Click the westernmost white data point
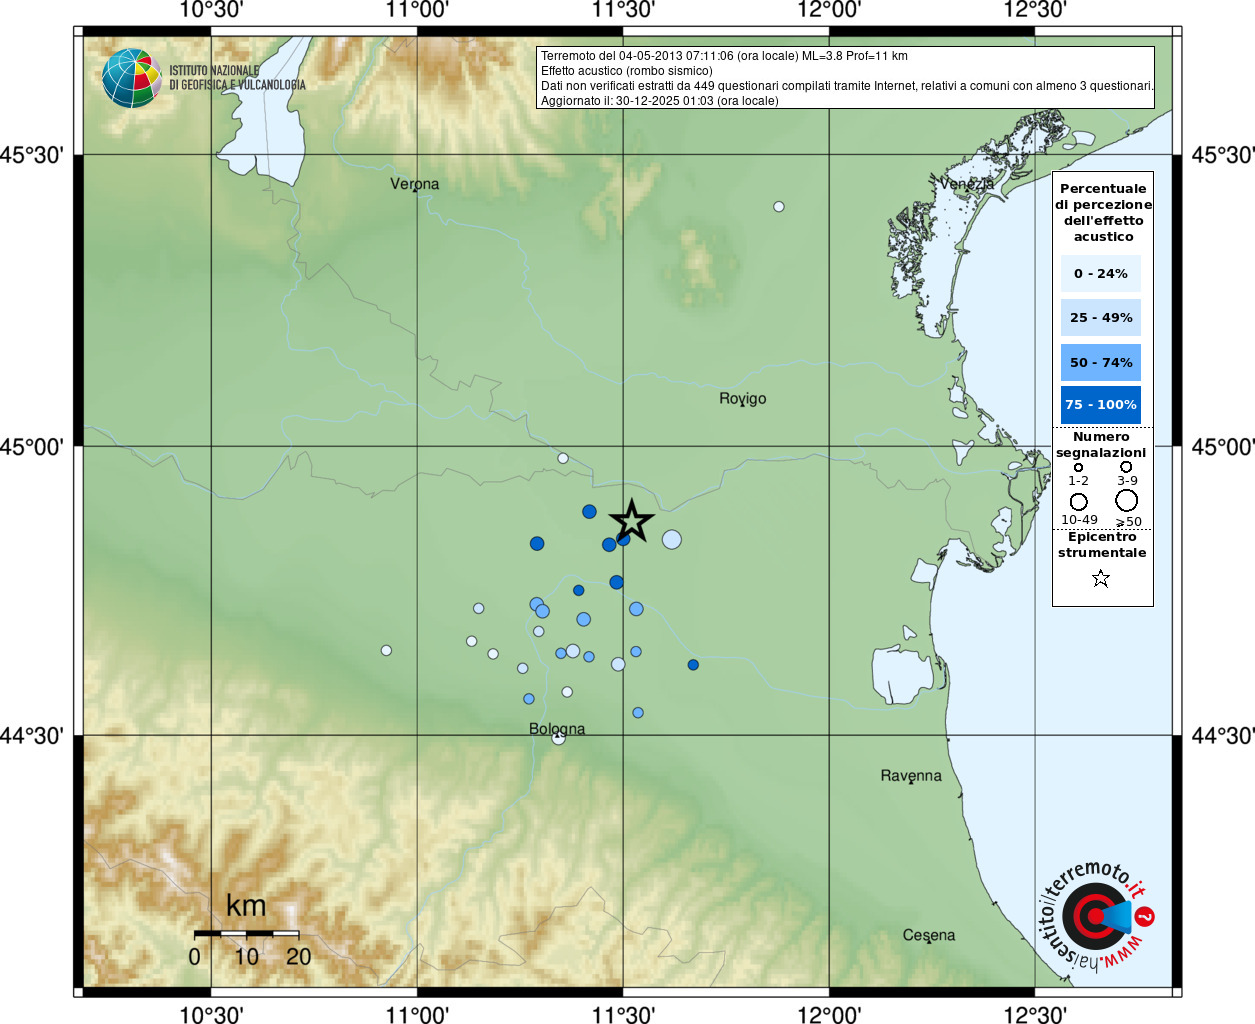 point(386,650)
